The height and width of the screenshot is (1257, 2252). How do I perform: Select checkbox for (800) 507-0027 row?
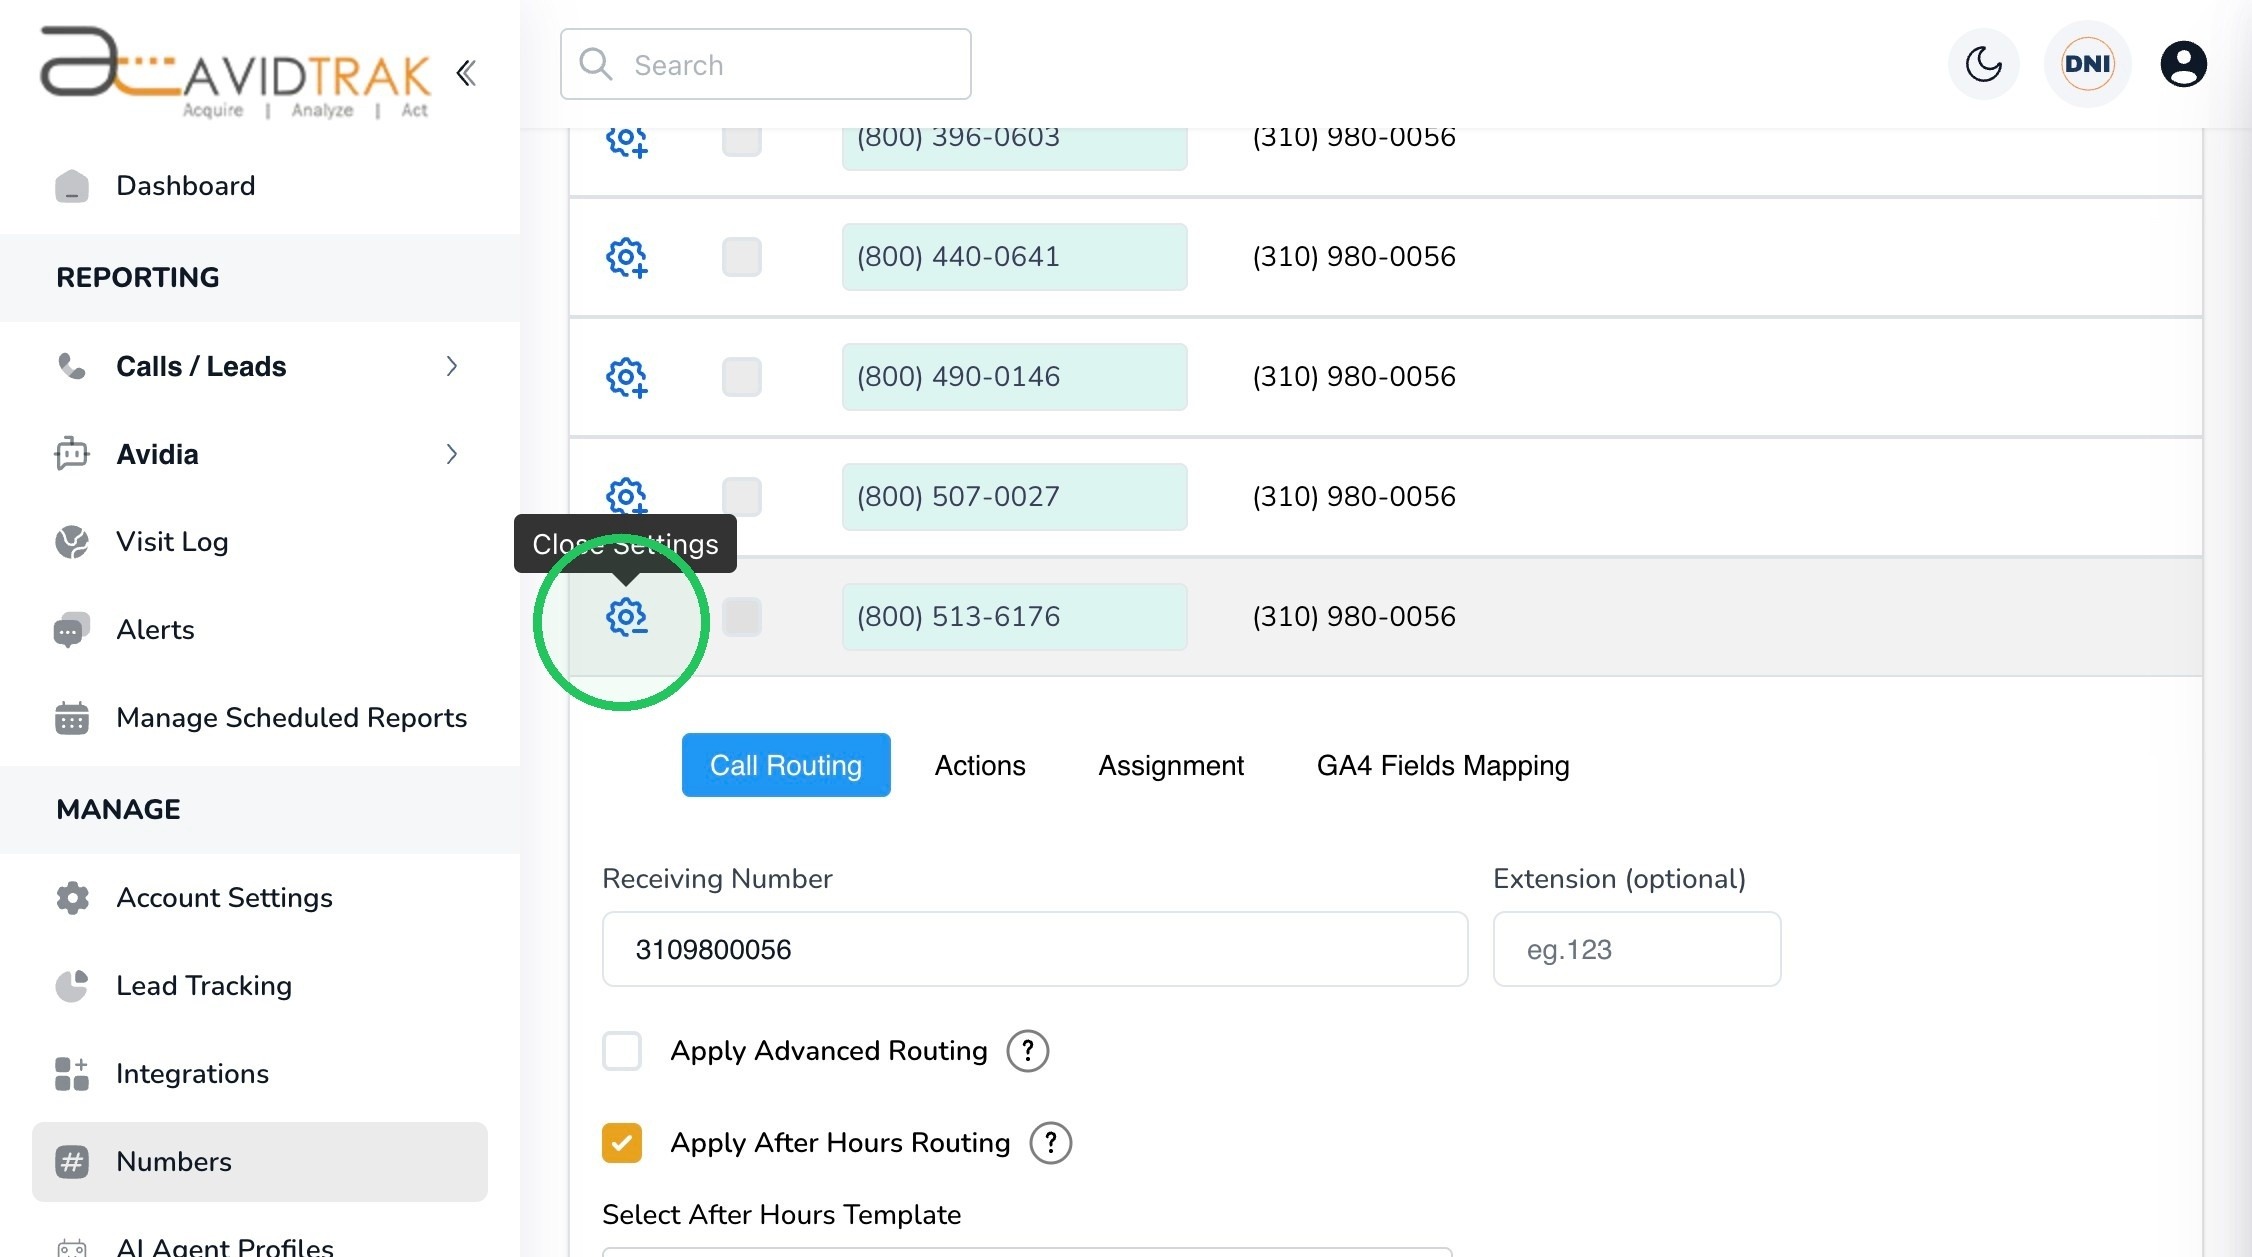(x=742, y=497)
